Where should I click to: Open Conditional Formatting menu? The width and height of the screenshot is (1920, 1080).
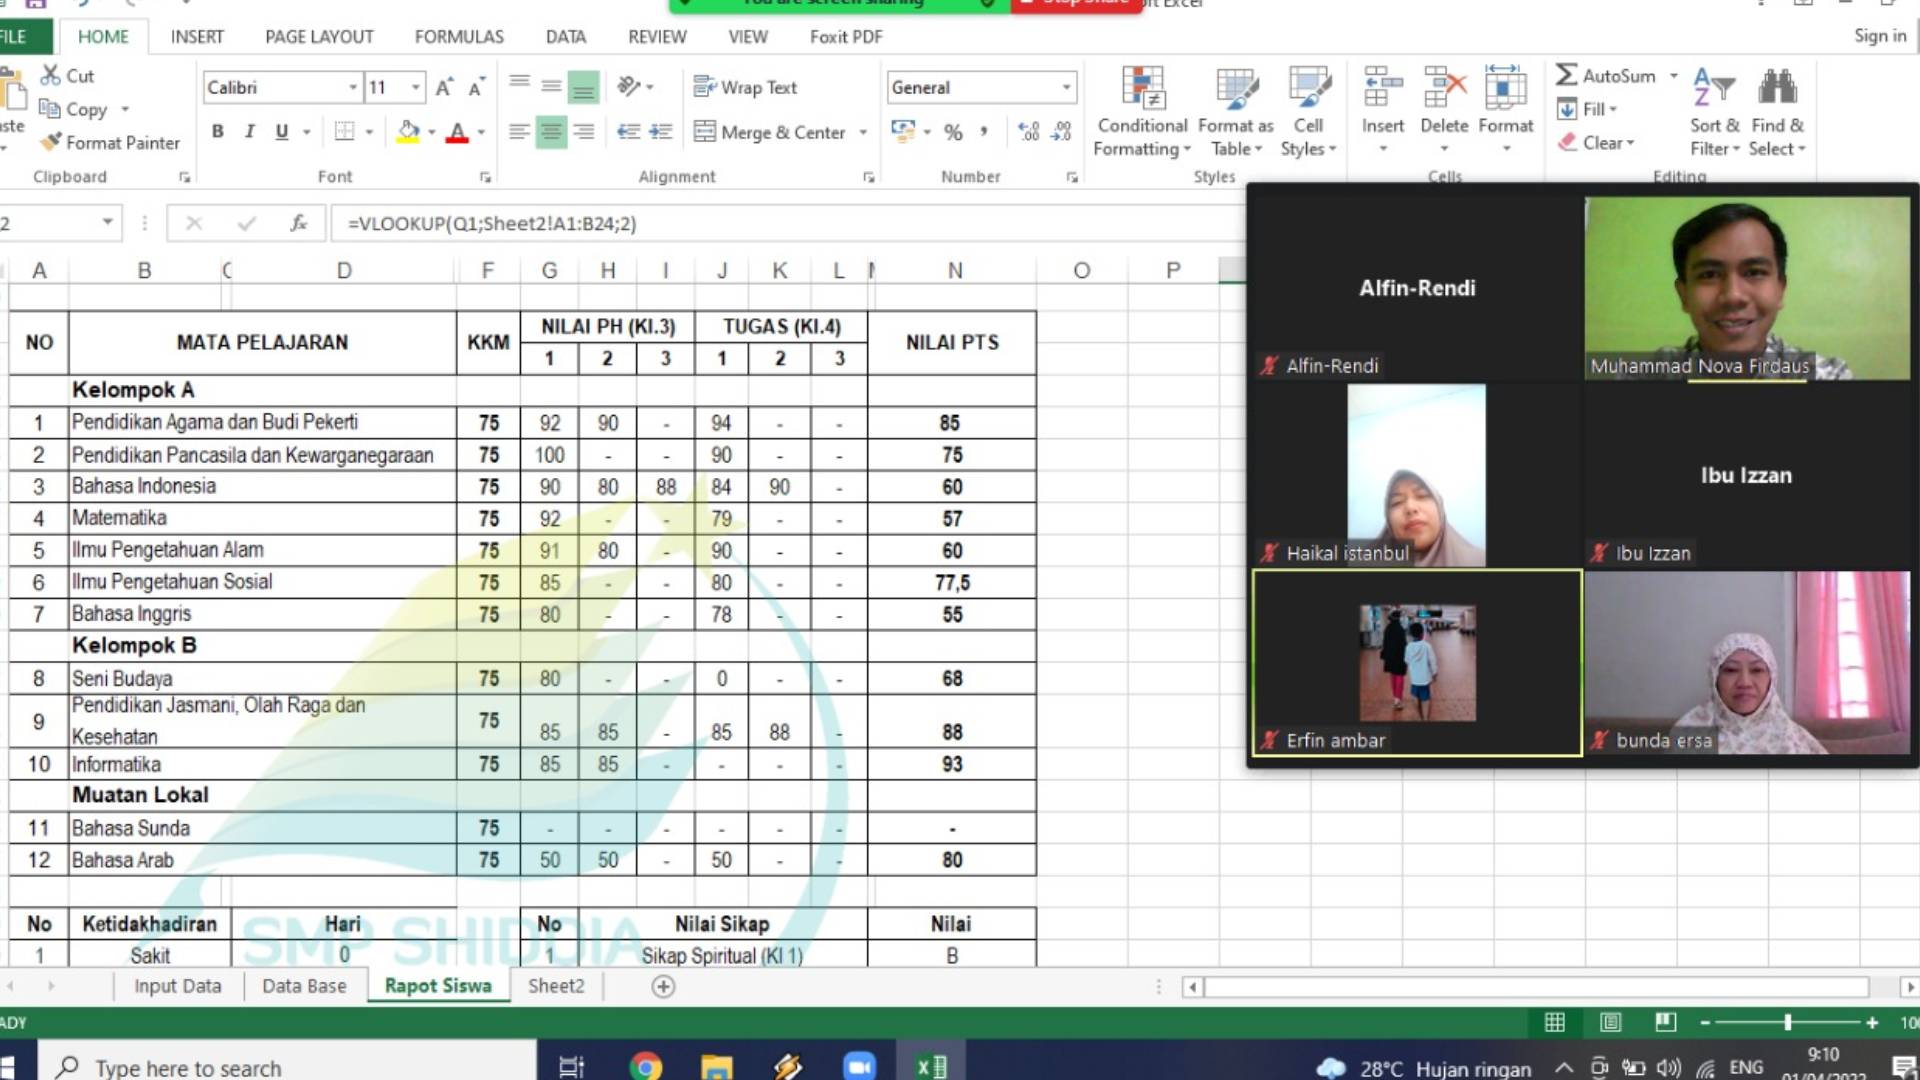pyautogui.click(x=1142, y=110)
